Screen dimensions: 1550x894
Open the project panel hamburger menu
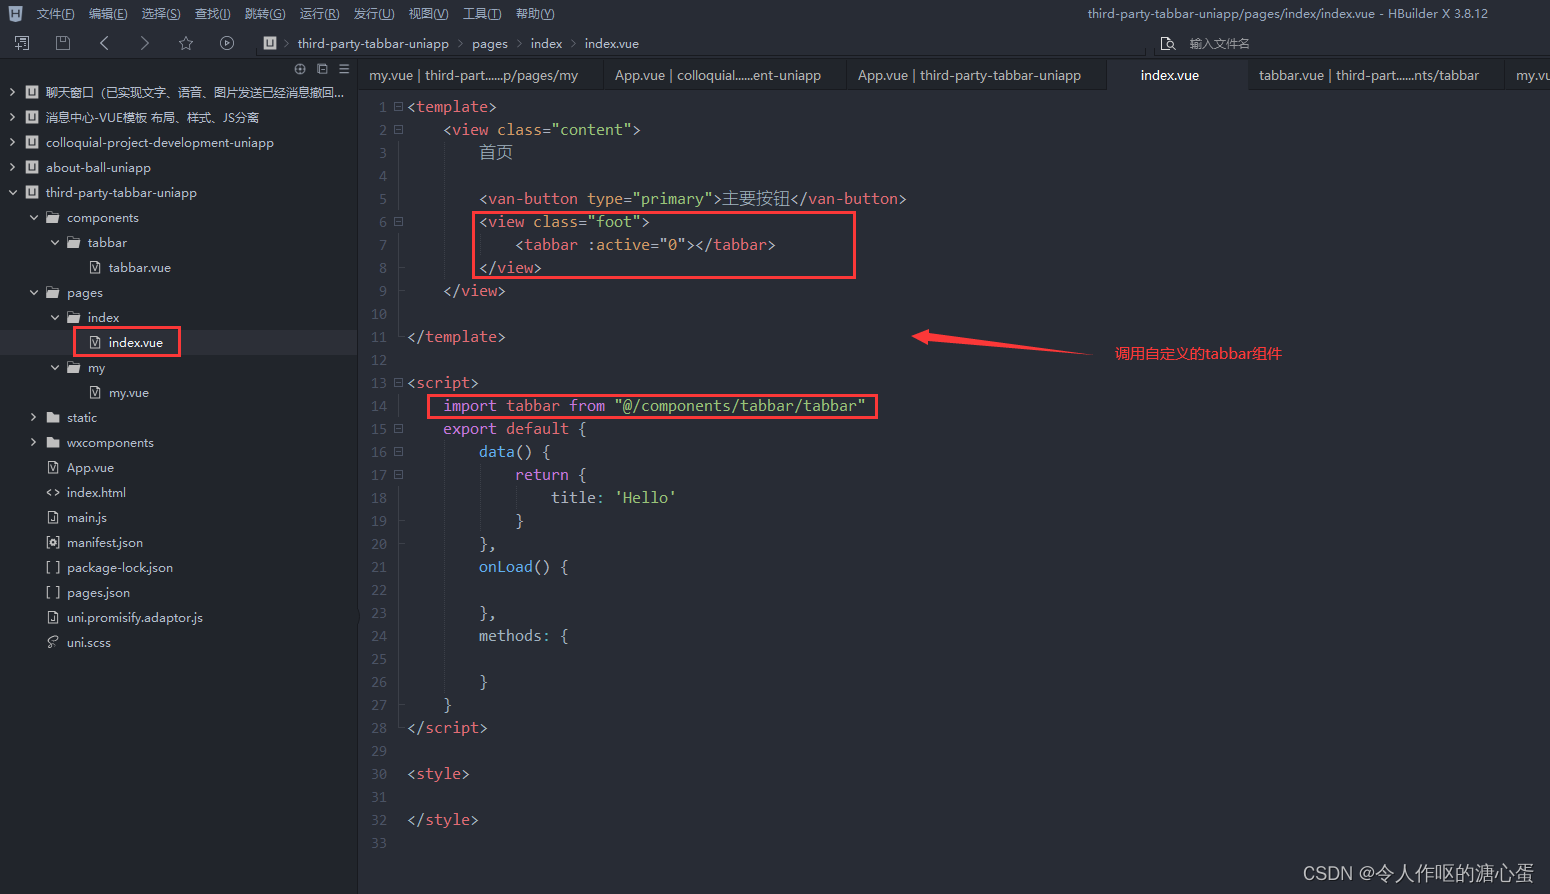(x=344, y=69)
